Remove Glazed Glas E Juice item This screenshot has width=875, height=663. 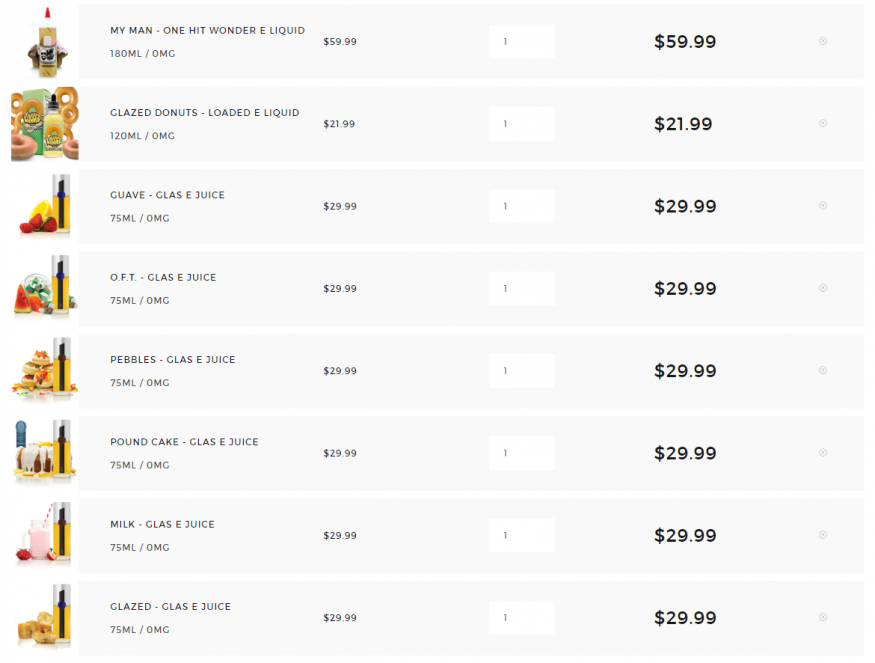pyautogui.click(x=823, y=617)
